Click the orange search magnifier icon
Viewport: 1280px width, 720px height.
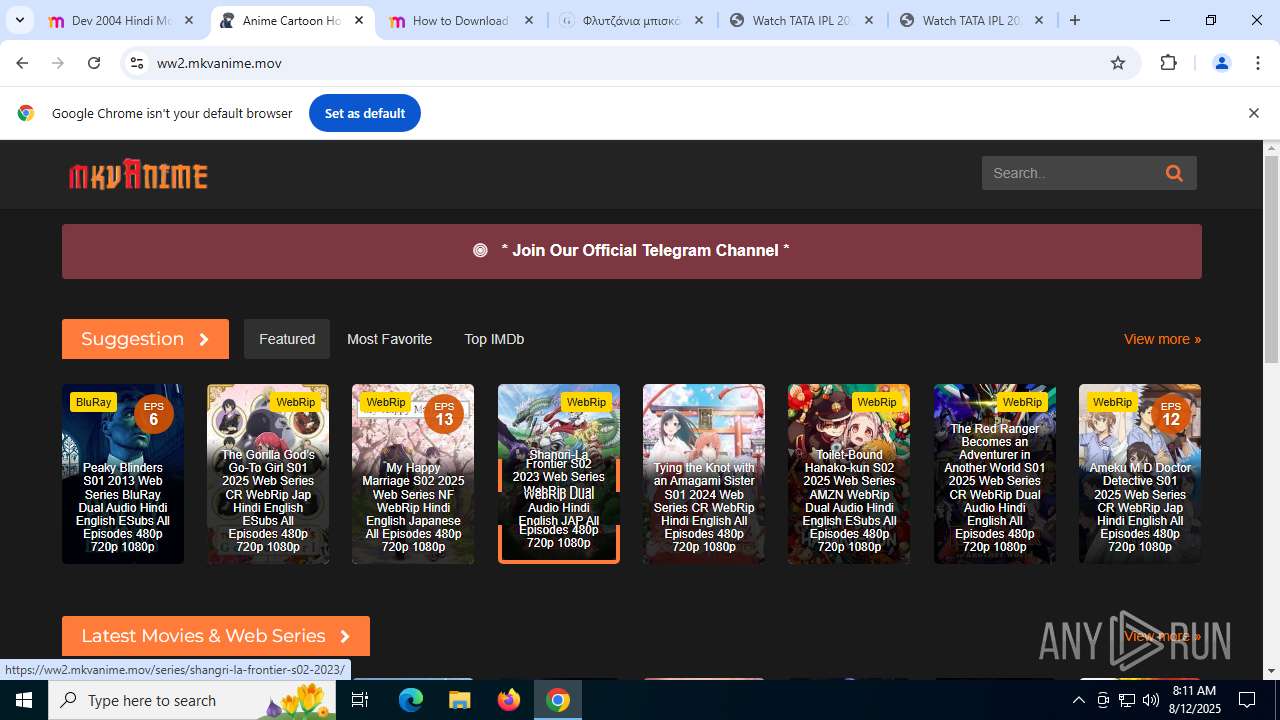click(x=1174, y=173)
